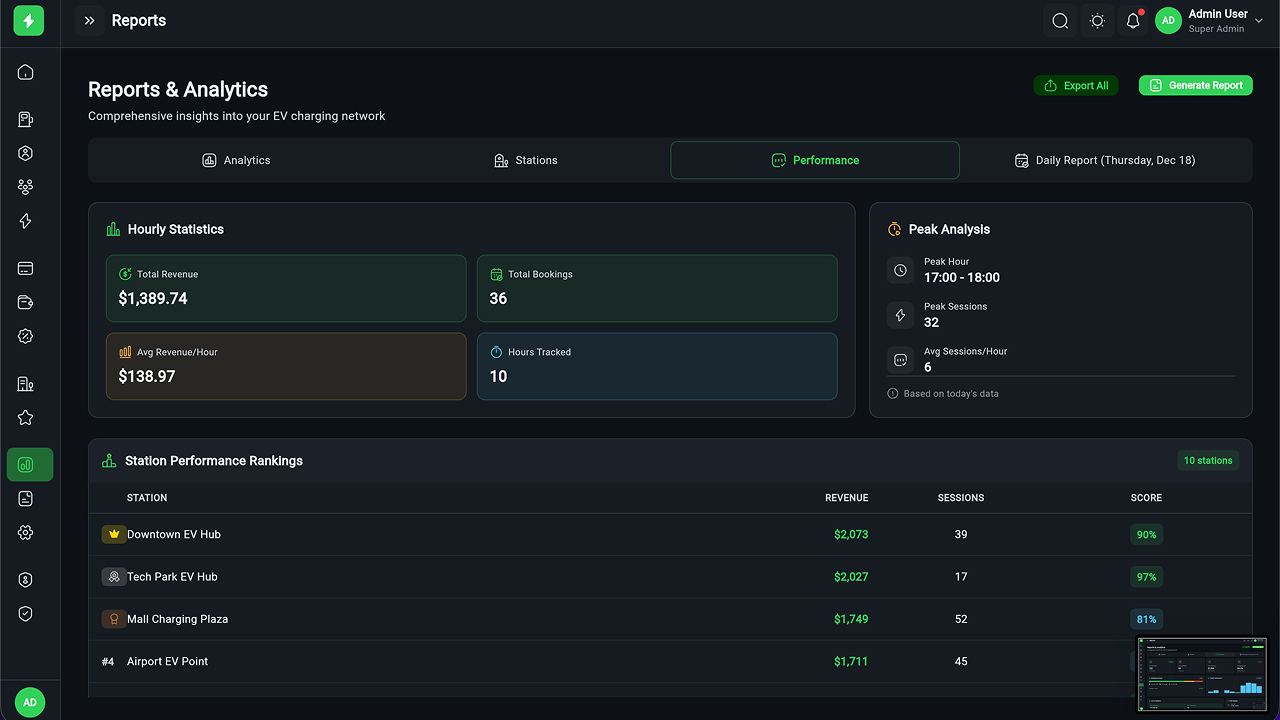Click the credit card sidebar icon
The width and height of the screenshot is (1280, 720).
[x=26, y=268]
